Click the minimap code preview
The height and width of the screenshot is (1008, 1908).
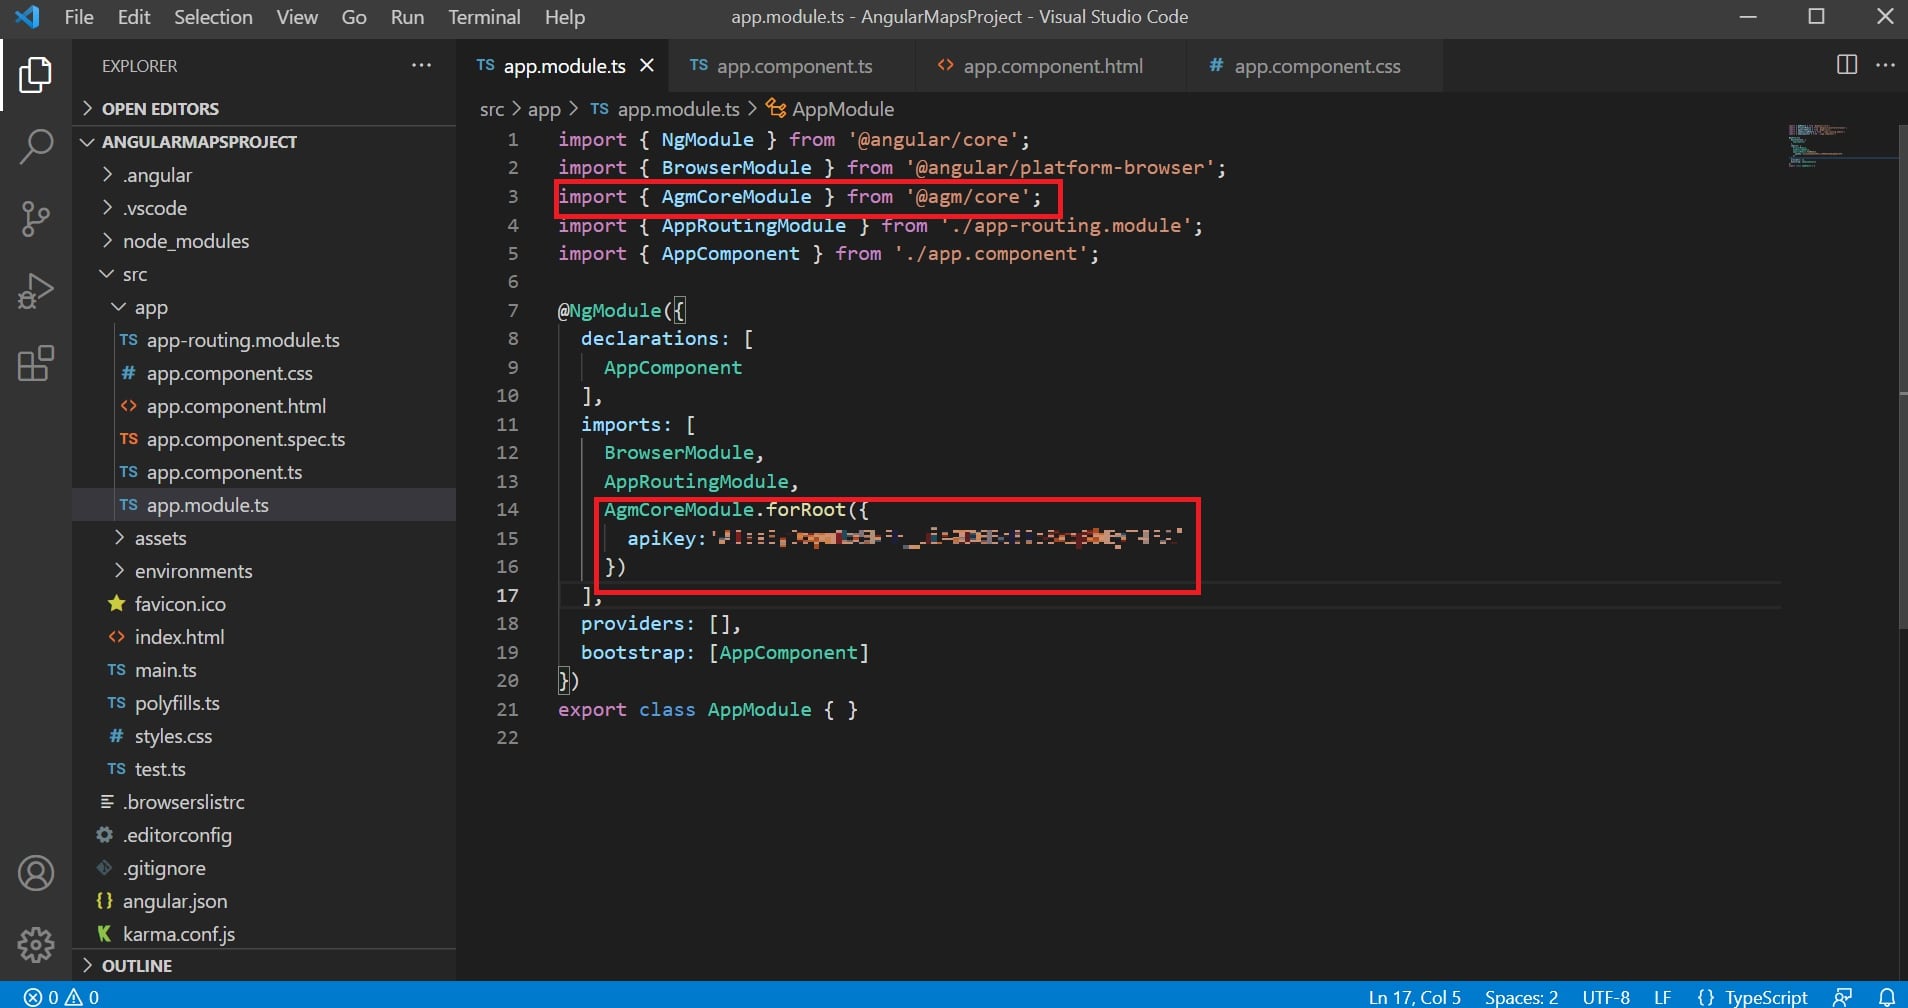point(1815,145)
